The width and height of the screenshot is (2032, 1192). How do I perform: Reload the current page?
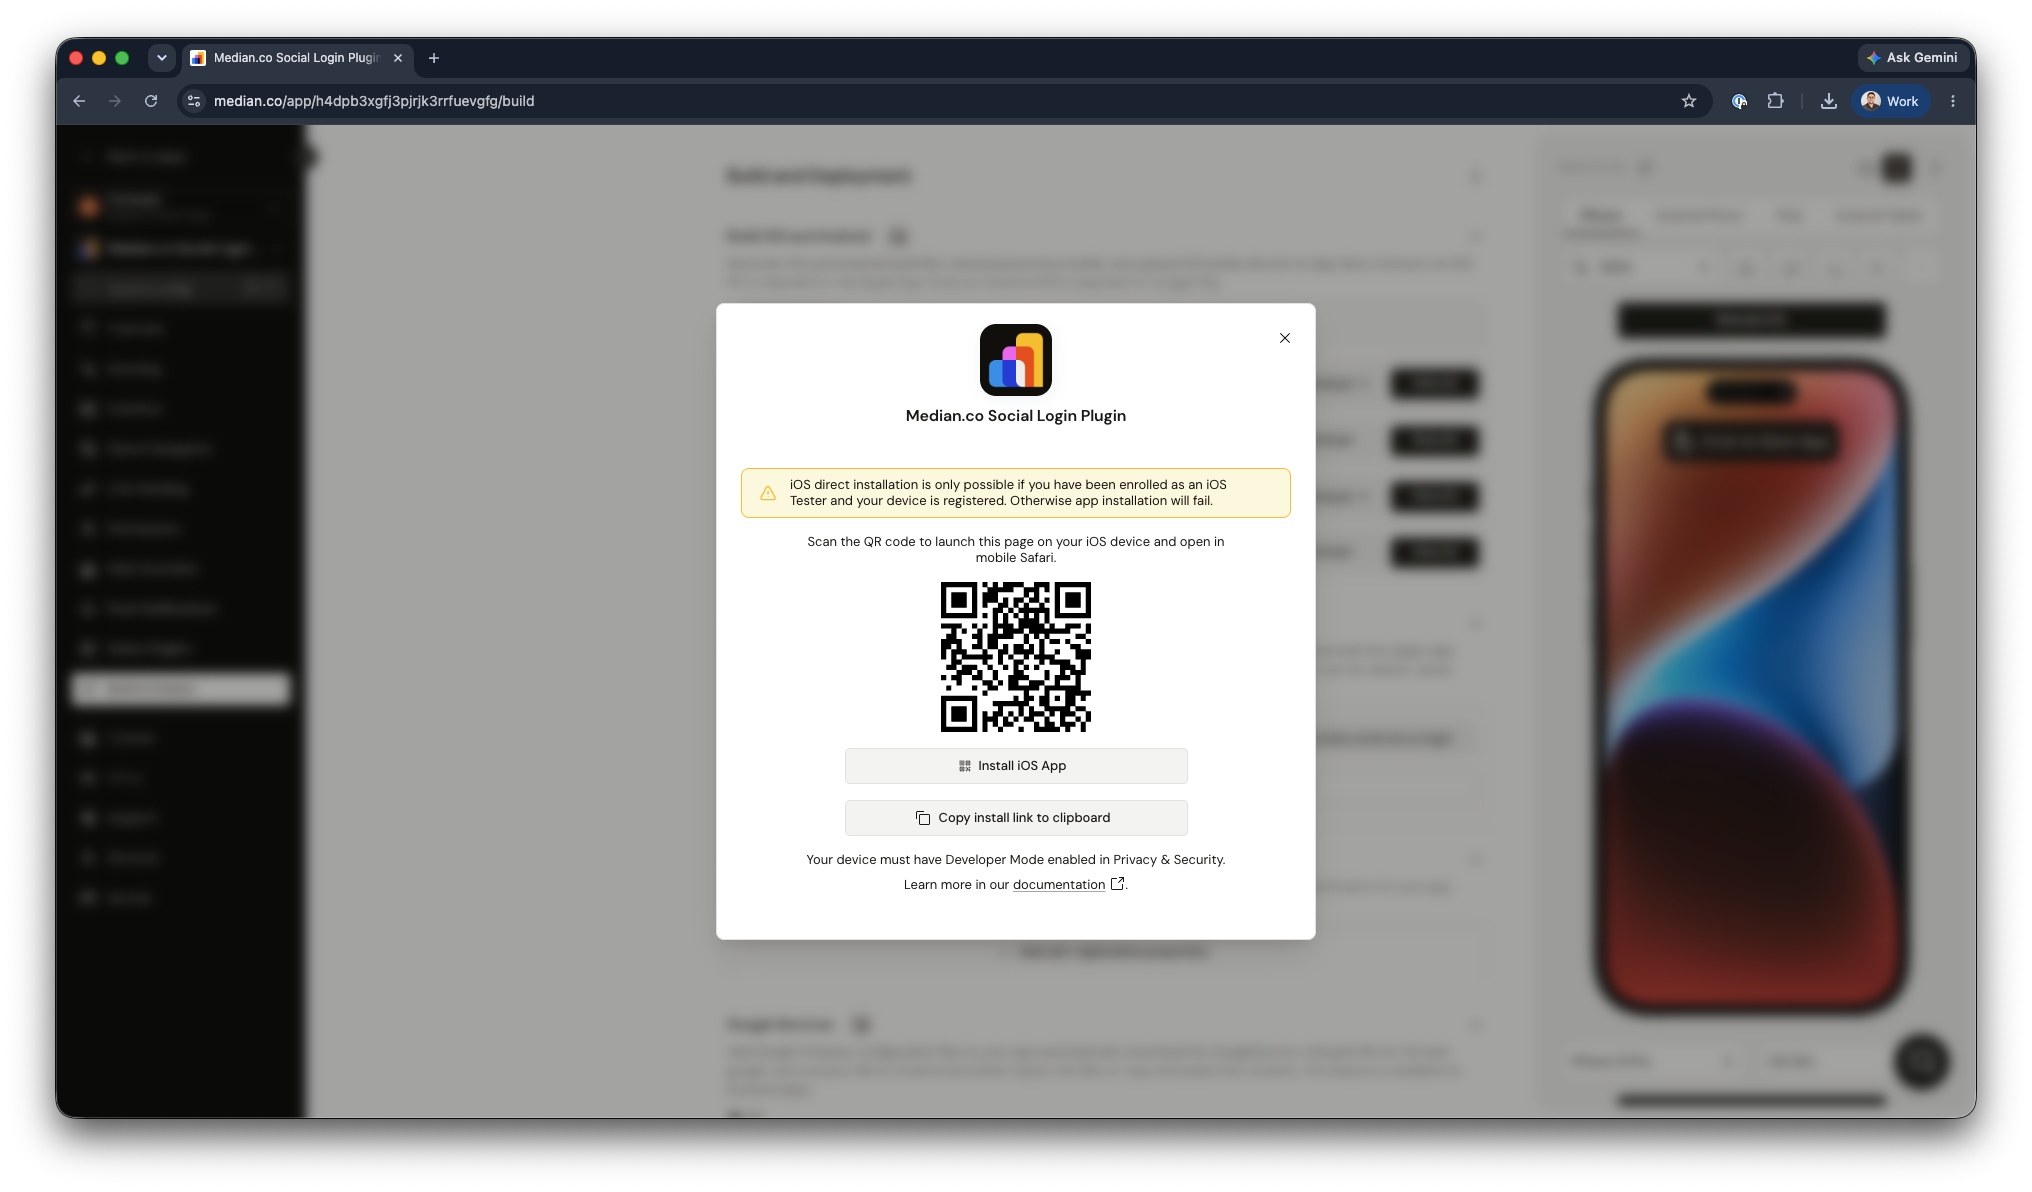click(x=151, y=101)
